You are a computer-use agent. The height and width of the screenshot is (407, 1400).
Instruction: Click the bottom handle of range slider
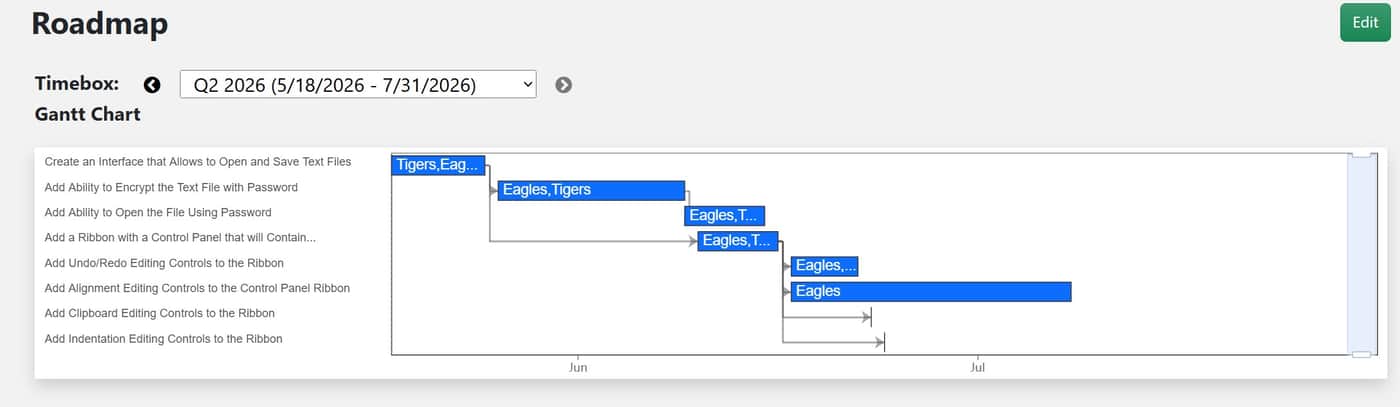coord(1361,354)
